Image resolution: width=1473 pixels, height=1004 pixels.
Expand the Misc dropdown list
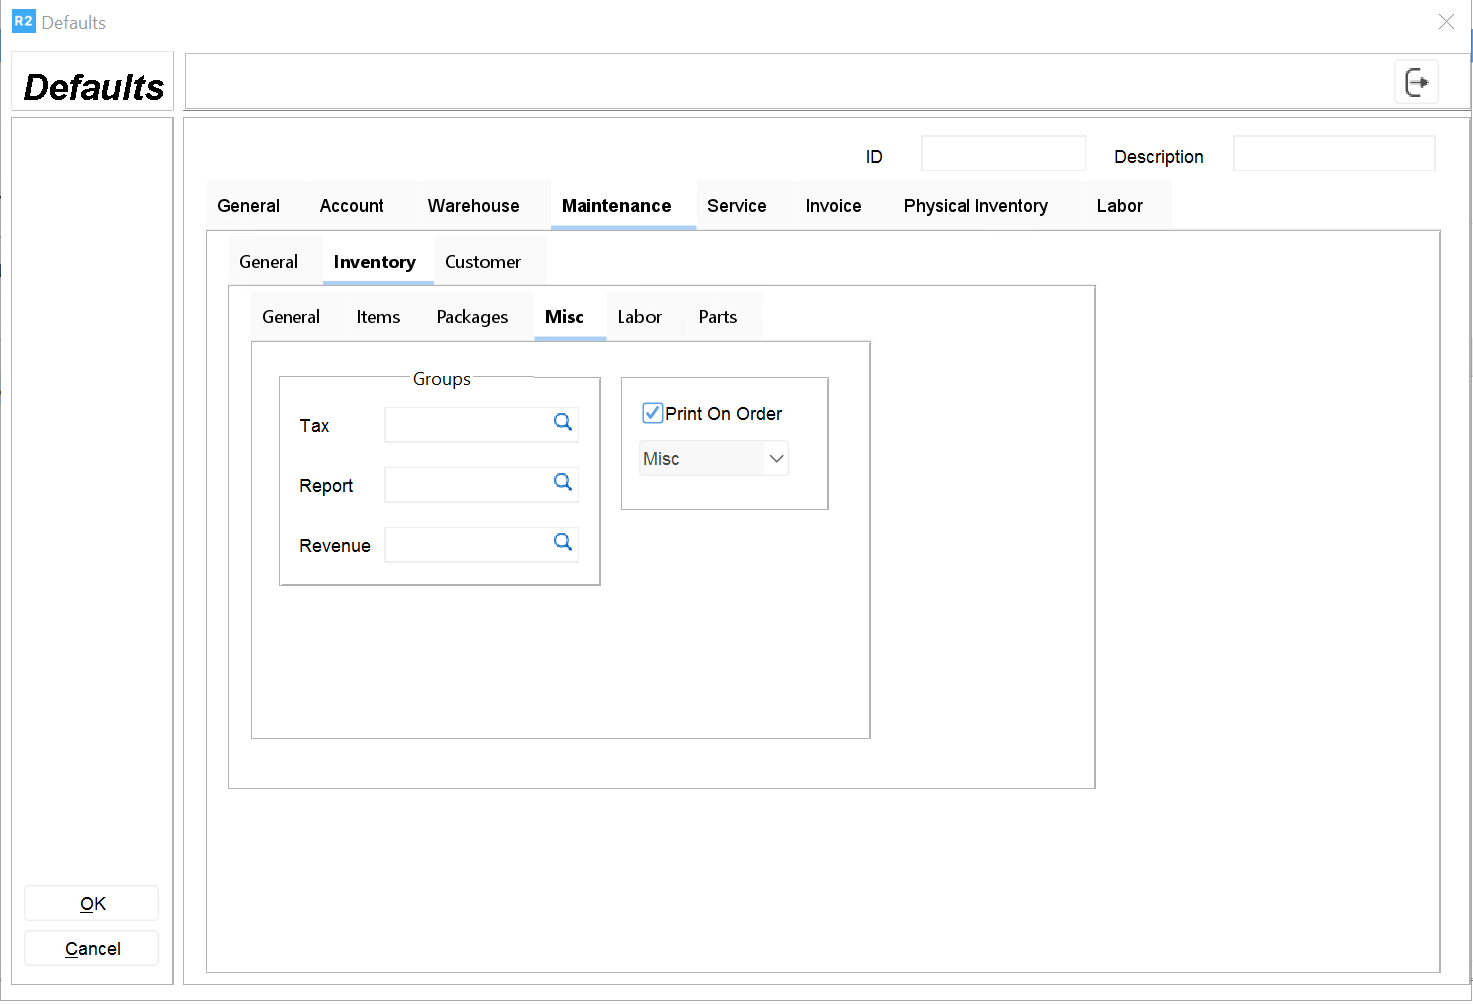click(x=776, y=459)
